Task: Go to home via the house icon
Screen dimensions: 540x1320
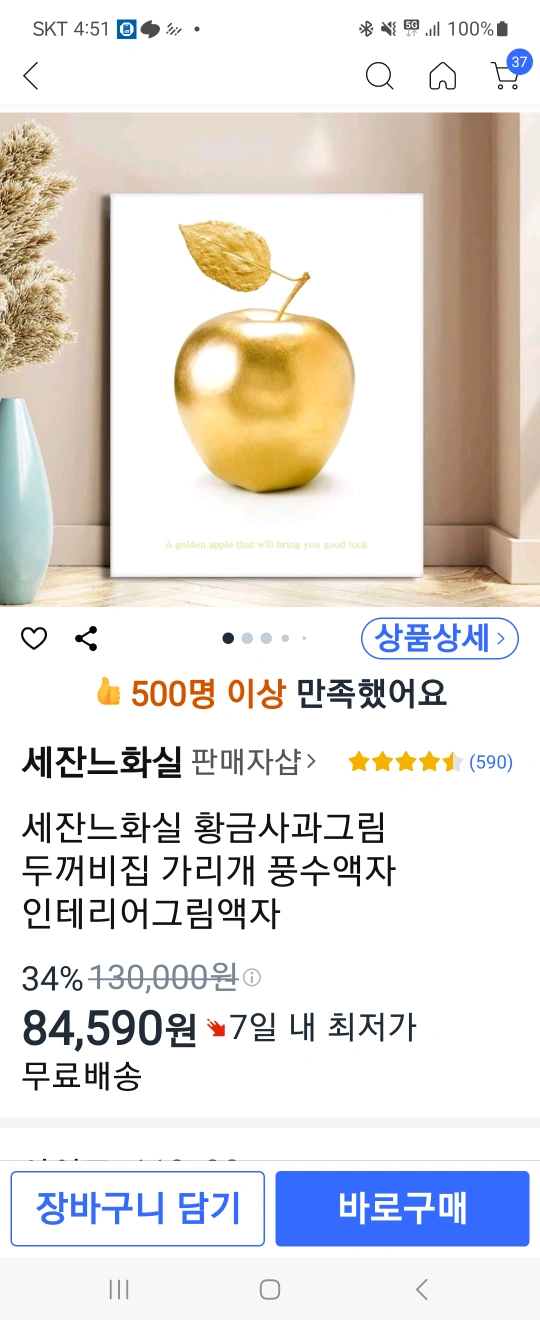Action: pyautogui.click(x=442, y=76)
